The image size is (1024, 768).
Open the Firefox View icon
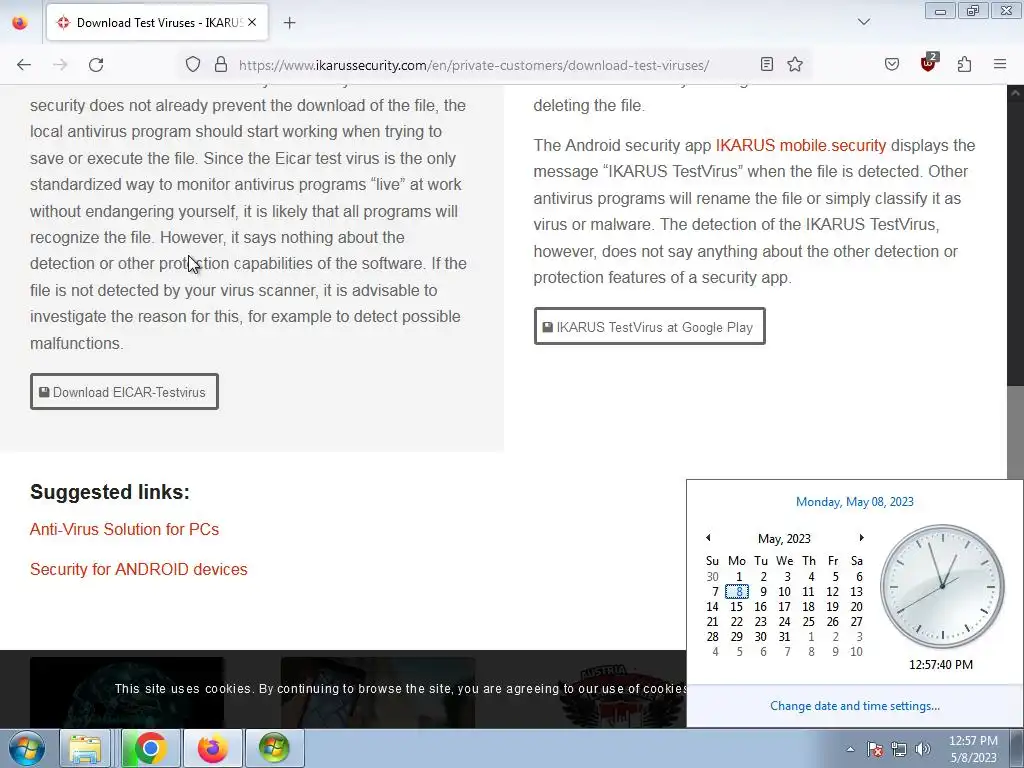(x=20, y=22)
